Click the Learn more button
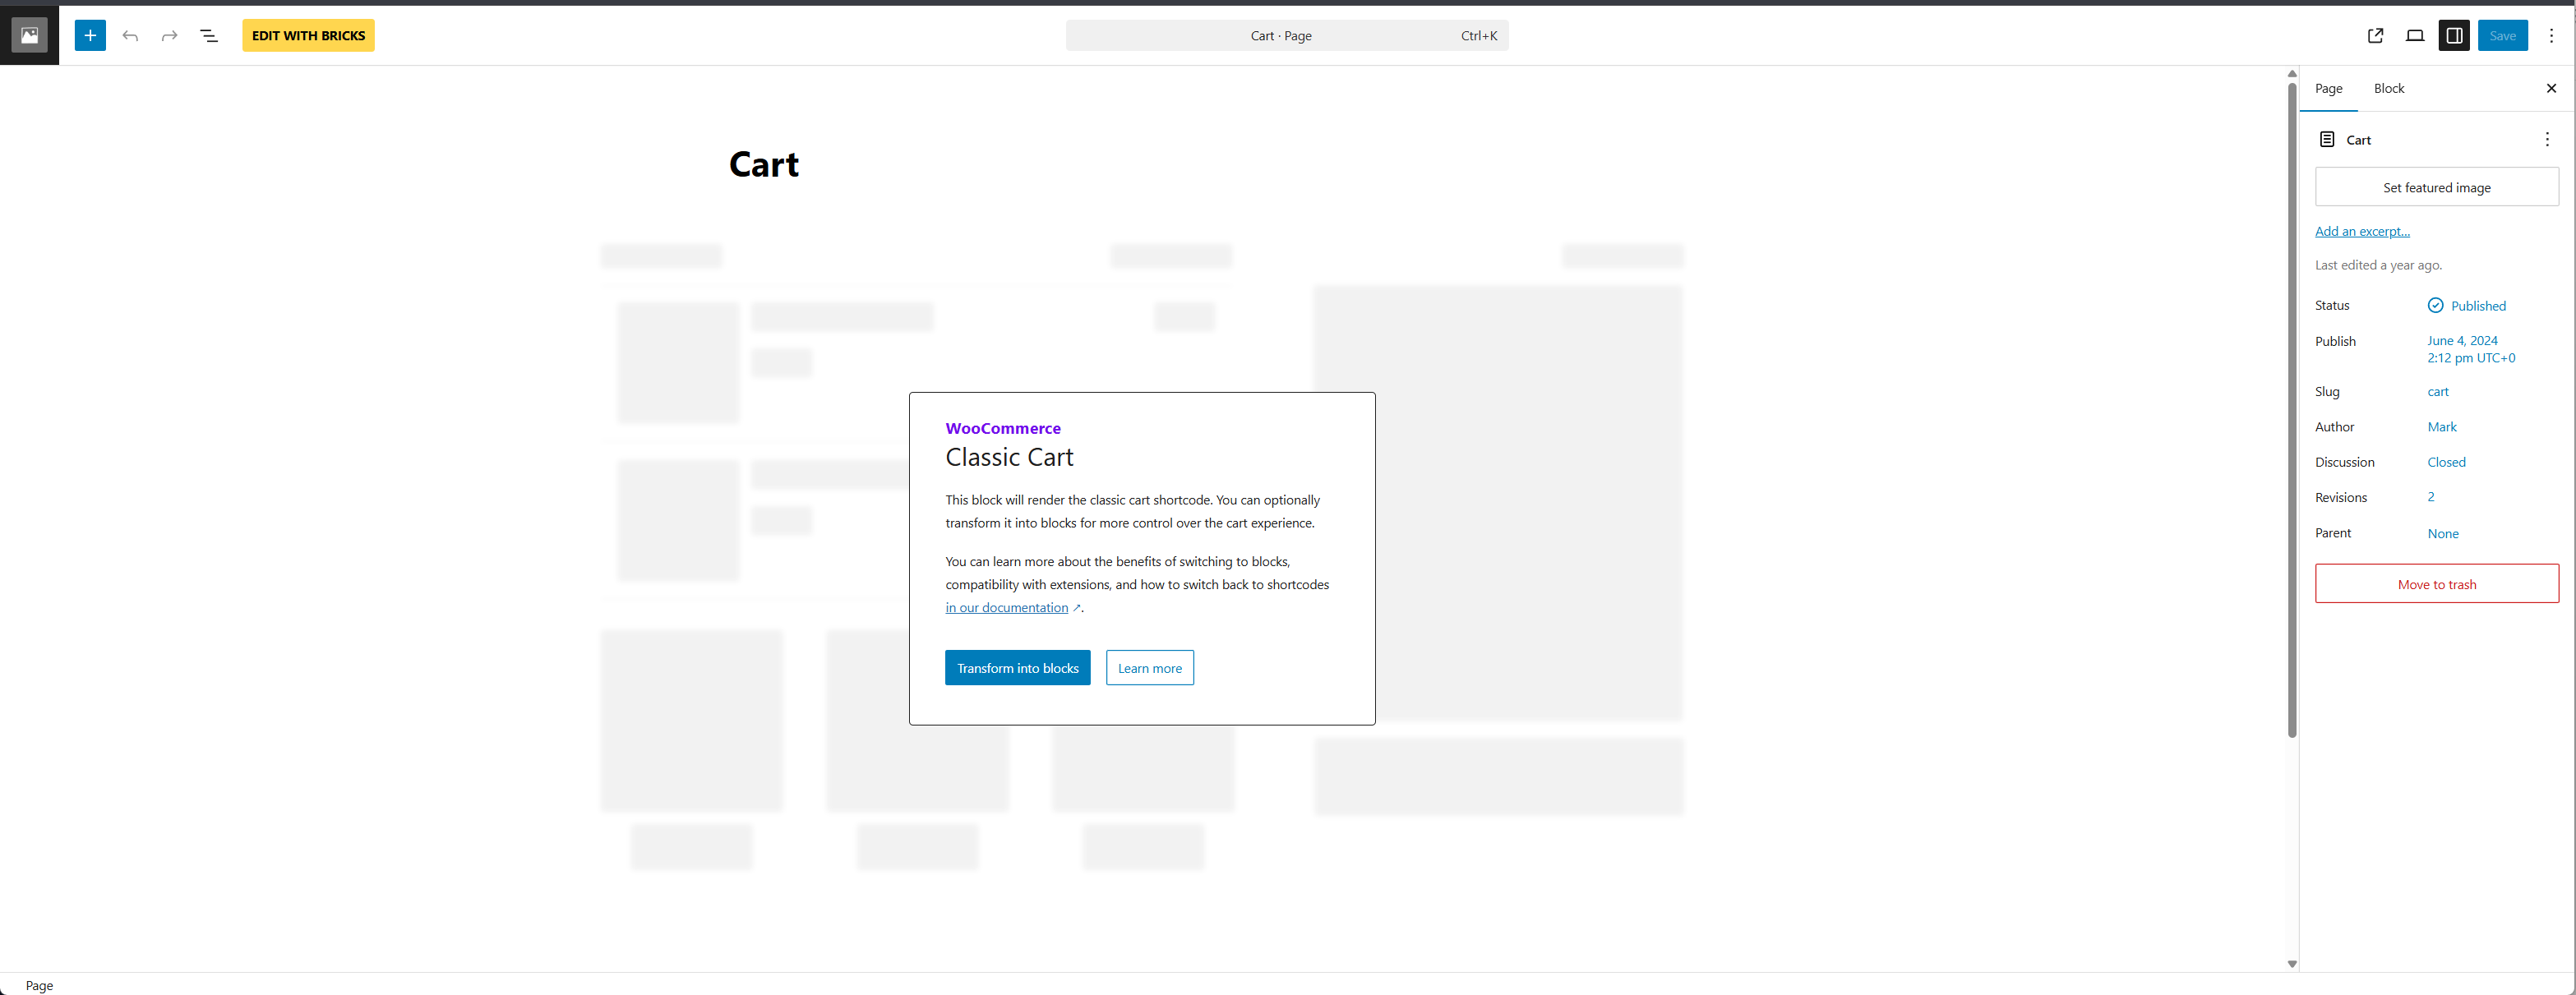The image size is (2576, 995). (1149, 668)
